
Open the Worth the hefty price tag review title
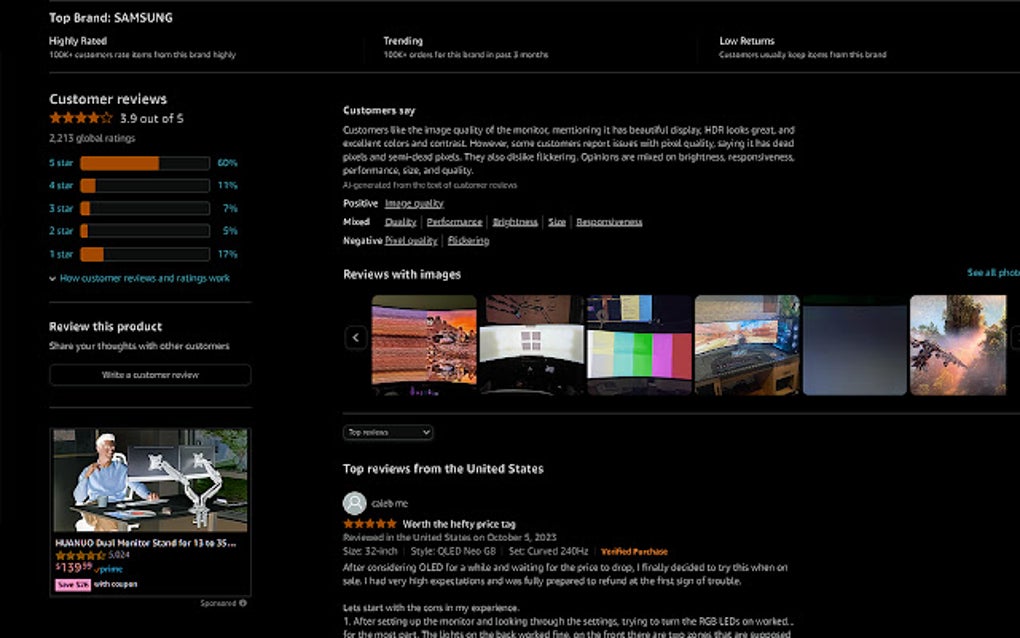coord(459,524)
